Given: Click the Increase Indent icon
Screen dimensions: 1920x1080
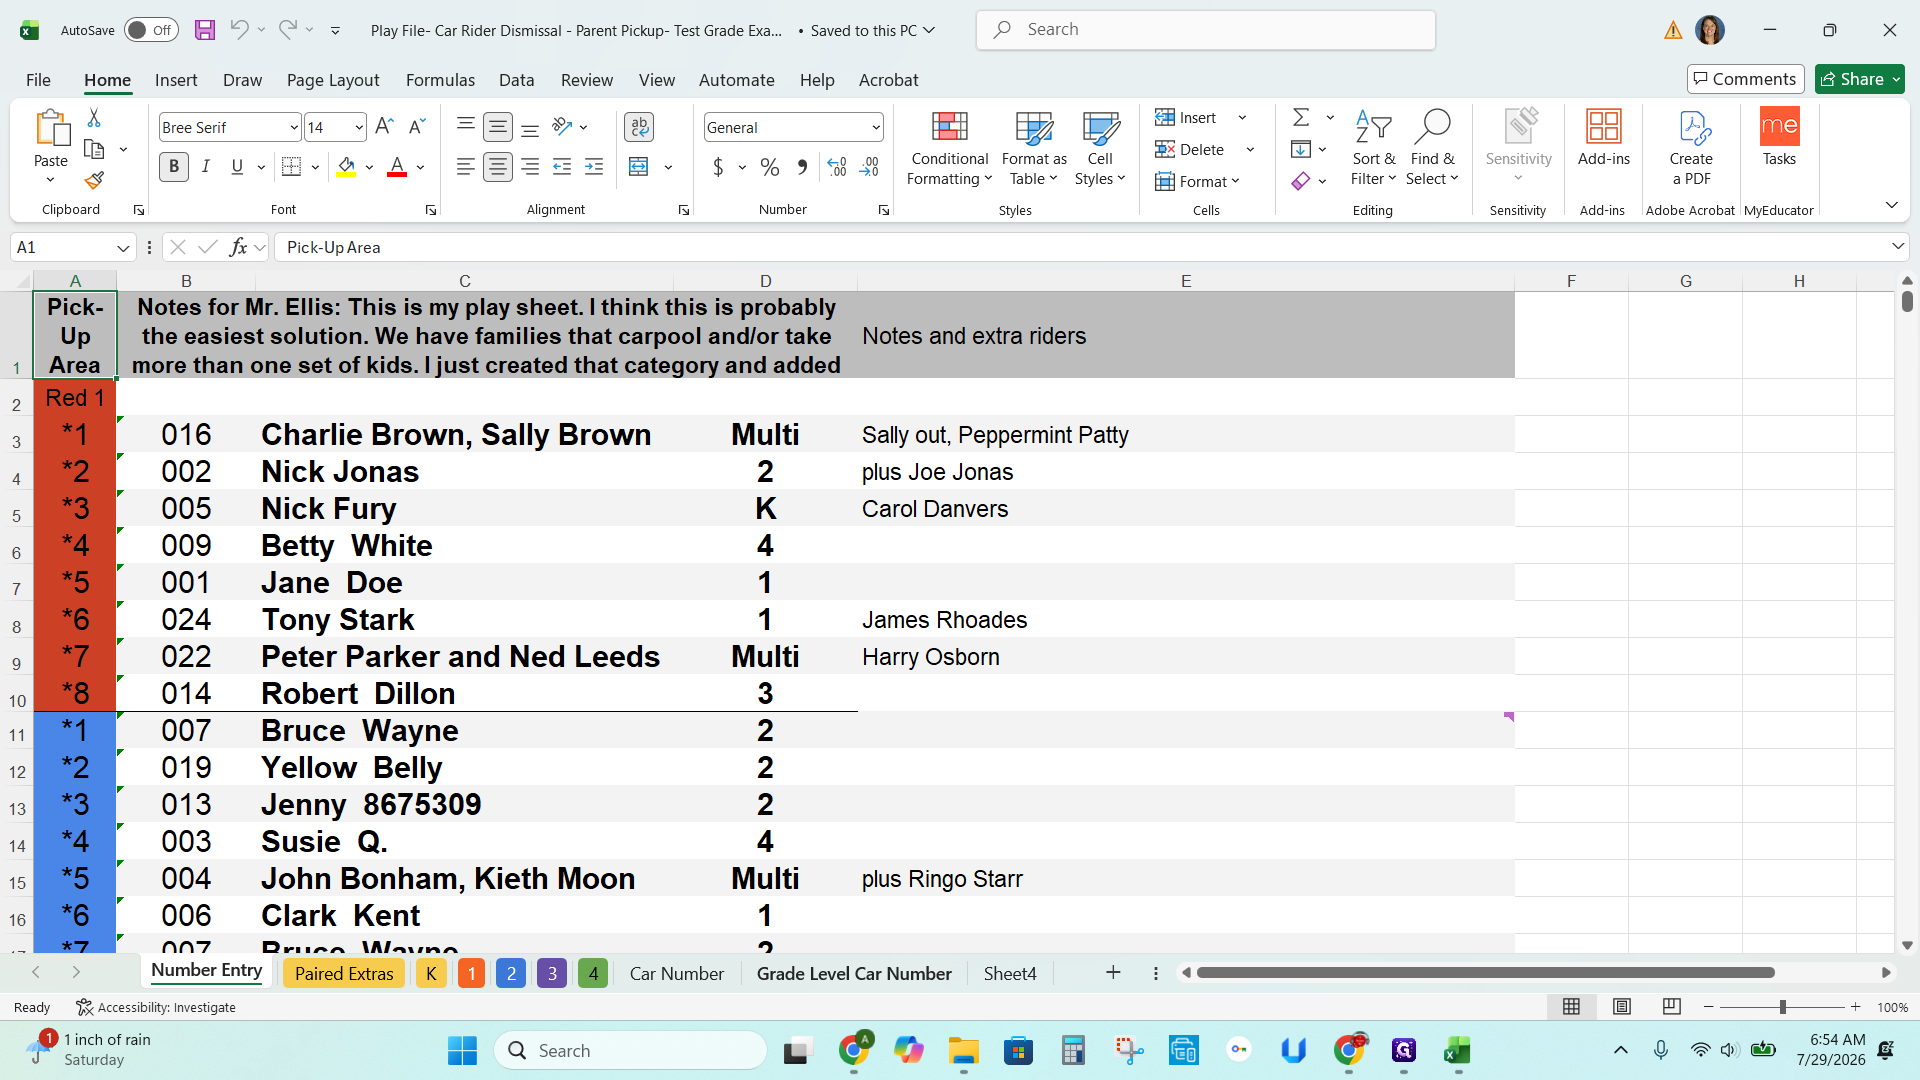Looking at the screenshot, I should tap(594, 167).
